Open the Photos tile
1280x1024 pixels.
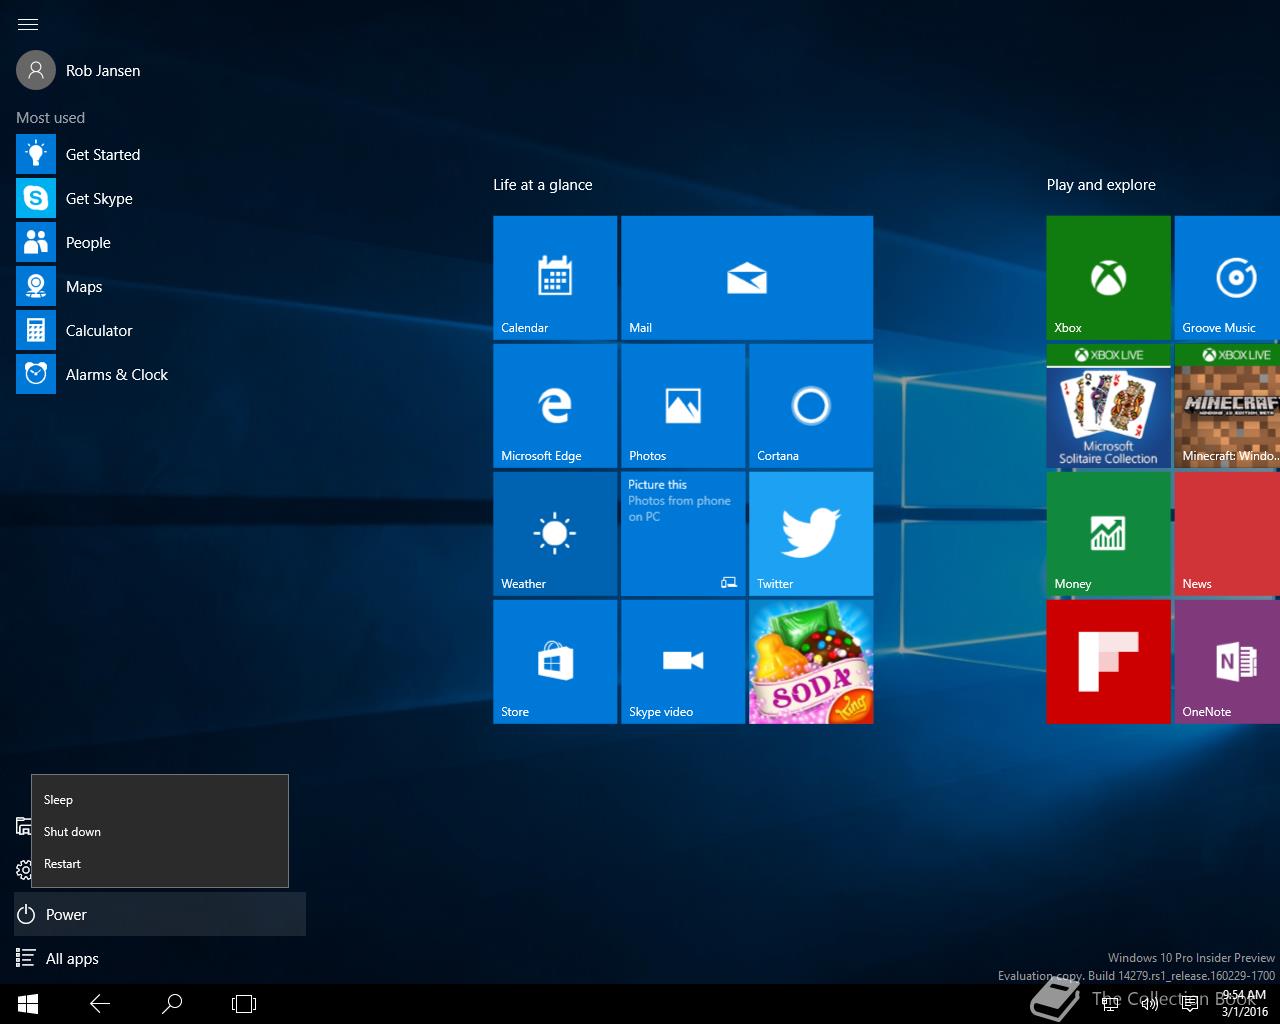point(683,406)
